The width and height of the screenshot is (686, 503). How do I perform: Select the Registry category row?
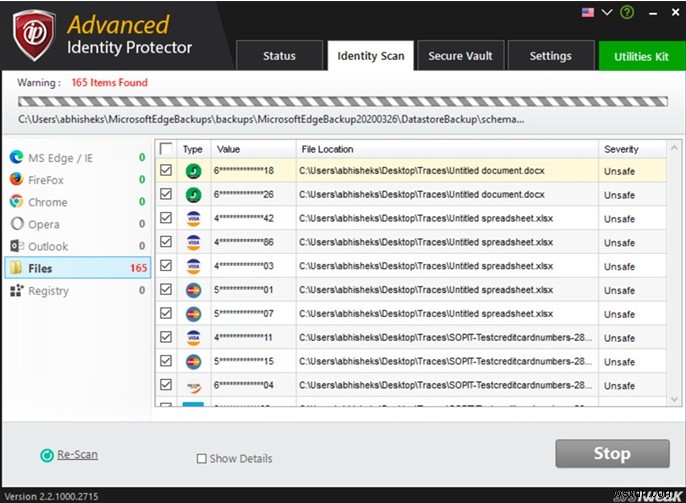click(77, 290)
